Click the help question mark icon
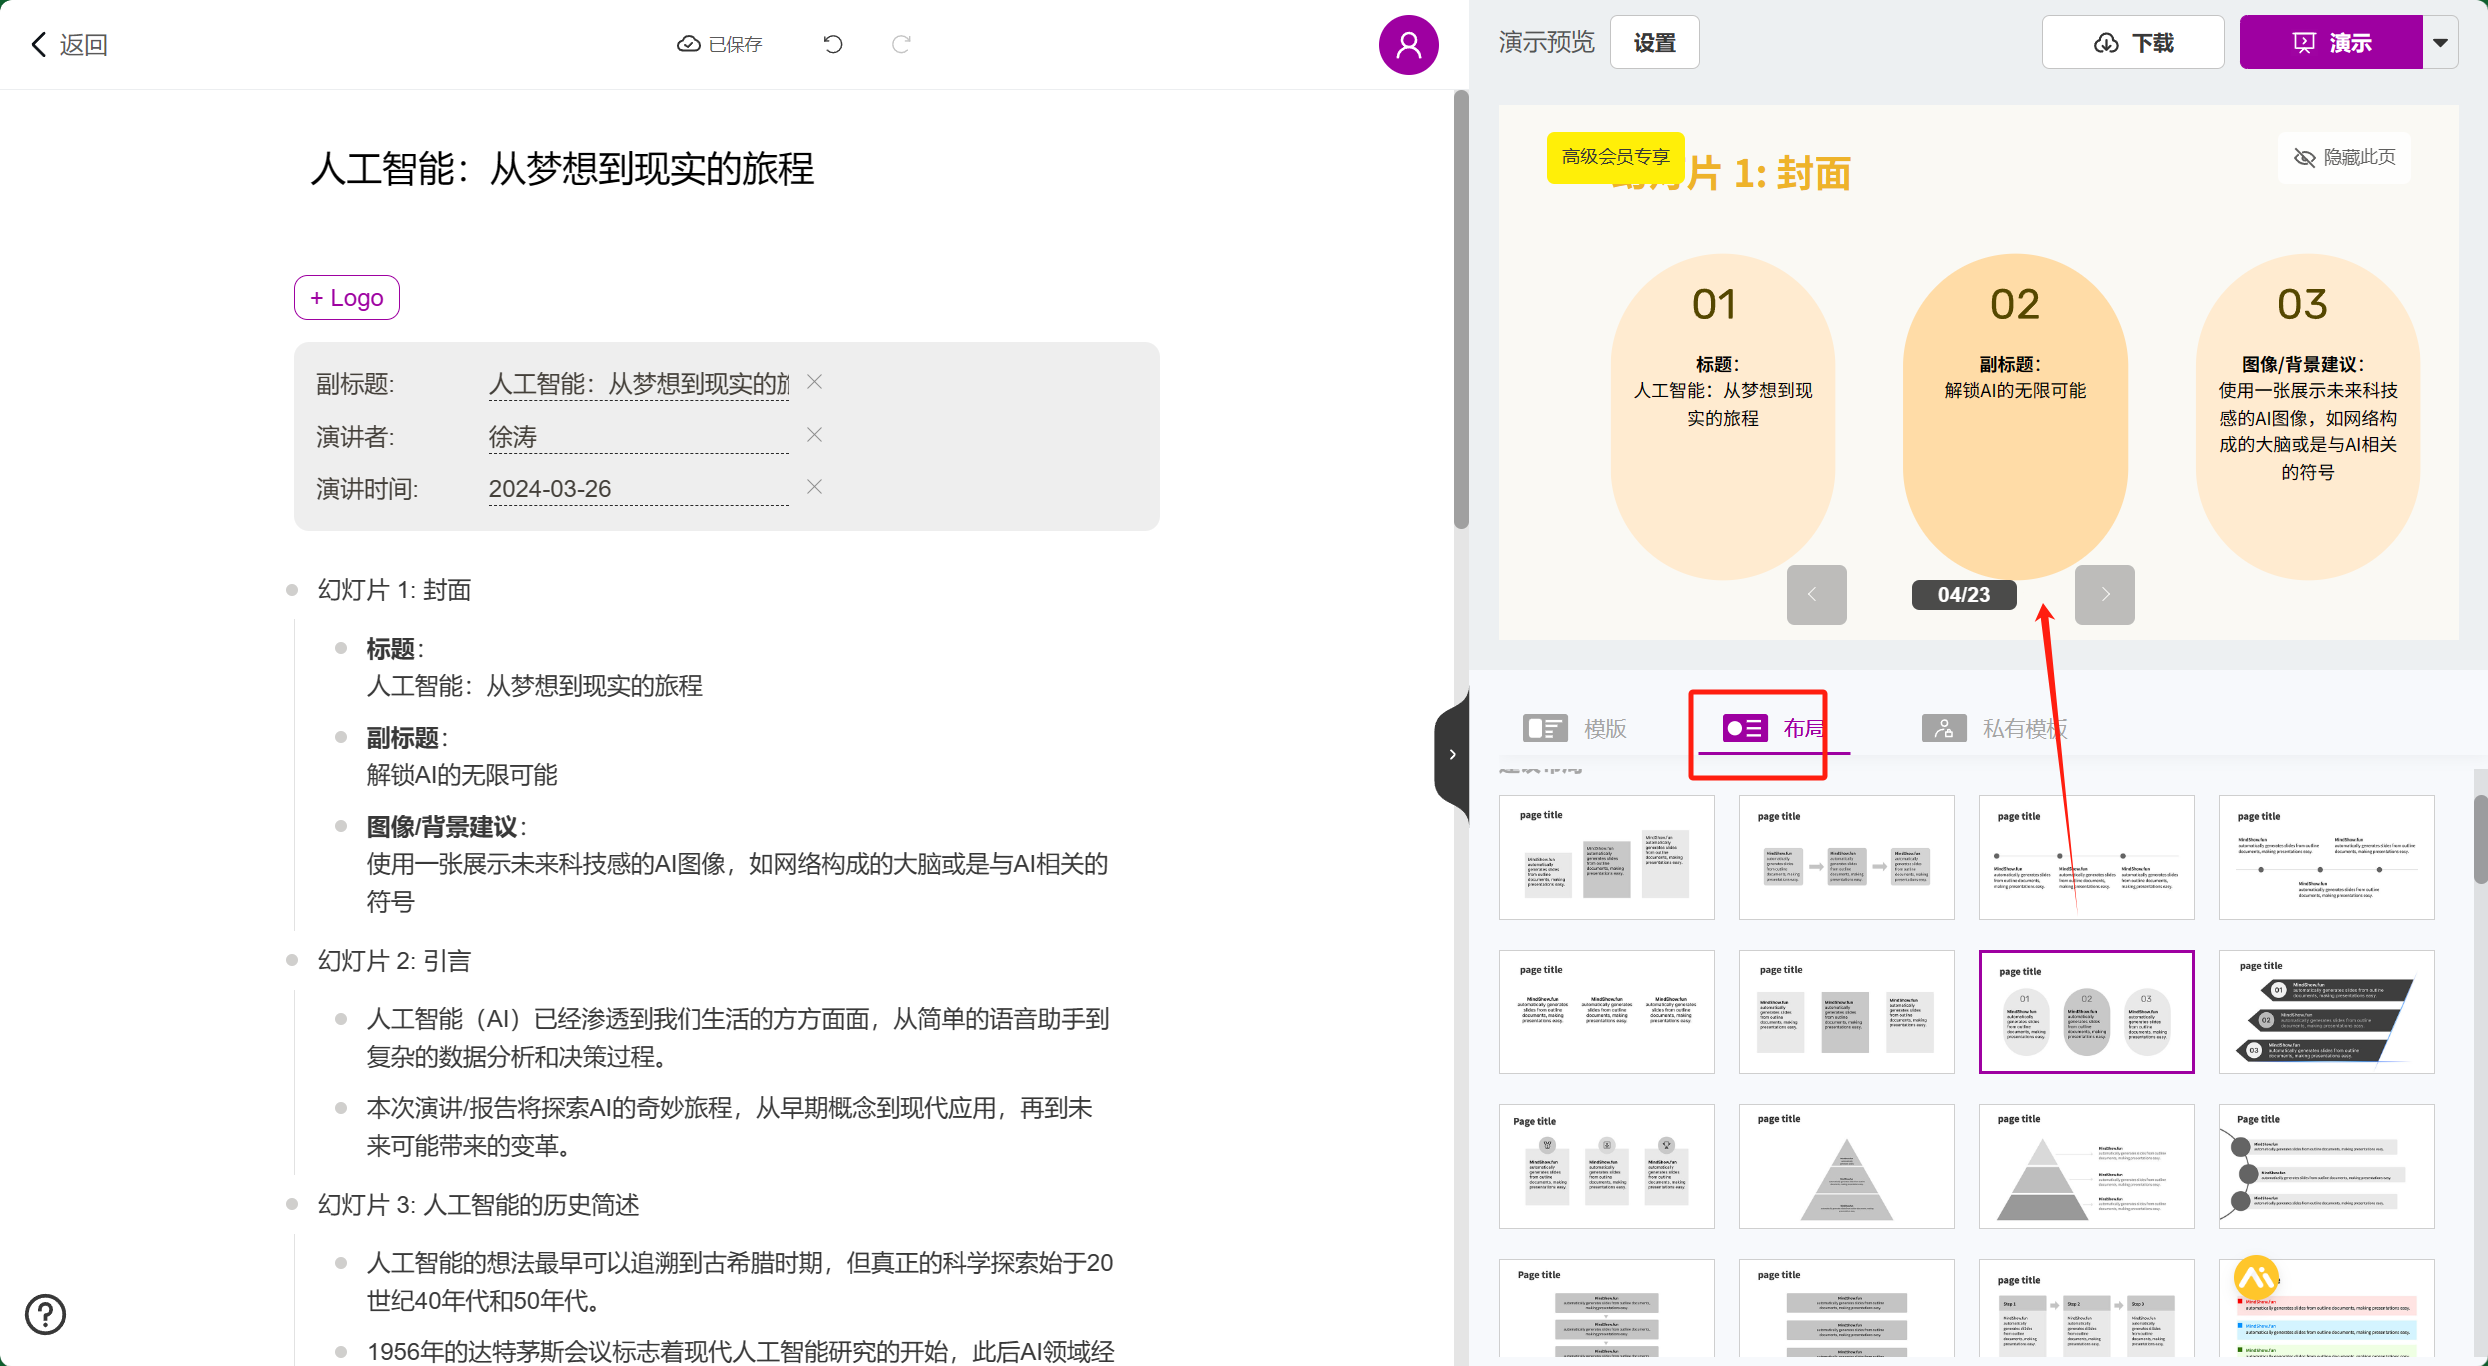 pyautogui.click(x=45, y=1314)
